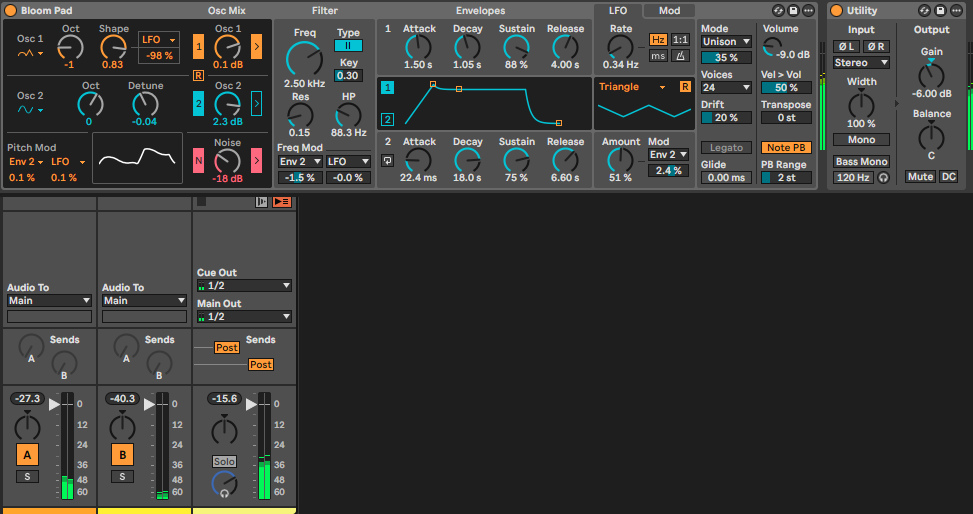Click return track B button

pos(122,455)
